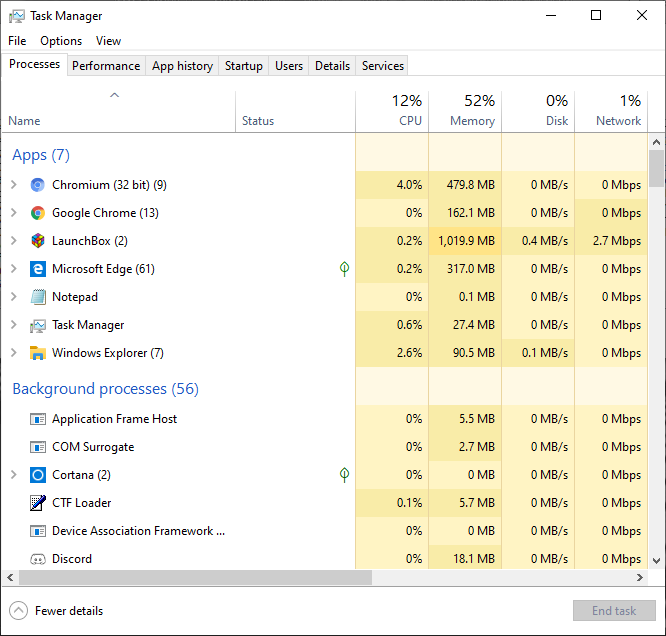Click the Fewer details link
666x636 pixels.
coord(69,611)
